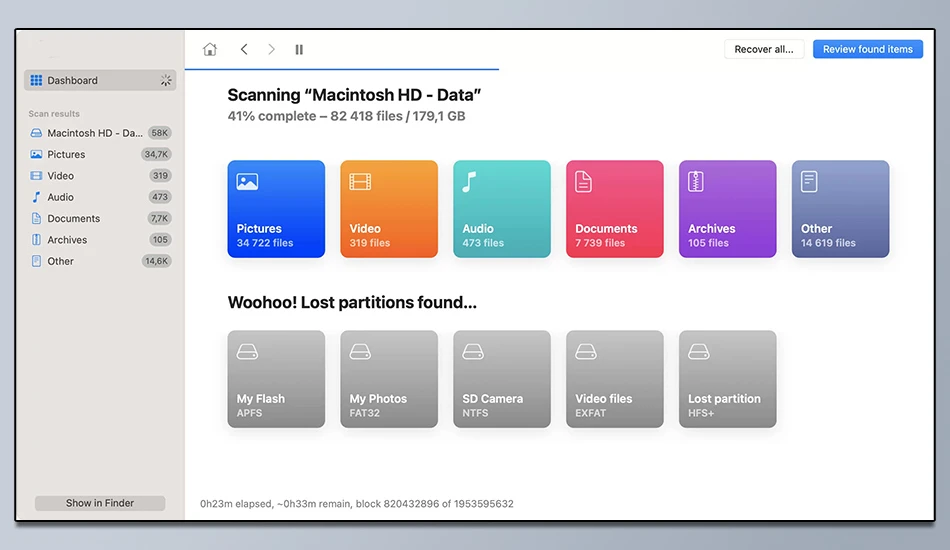The width and height of the screenshot is (950, 550).
Task: Open the blue Pictures card
Action: pyautogui.click(x=276, y=209)
